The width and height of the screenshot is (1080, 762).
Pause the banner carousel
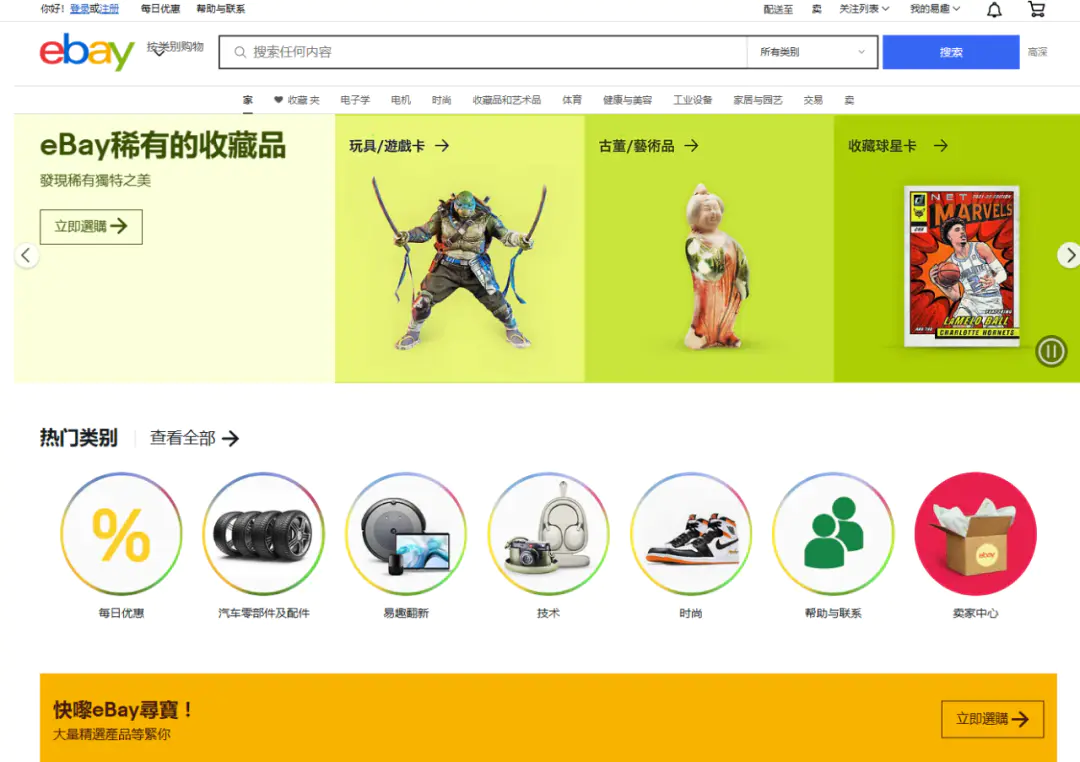tap(1051, 351)
